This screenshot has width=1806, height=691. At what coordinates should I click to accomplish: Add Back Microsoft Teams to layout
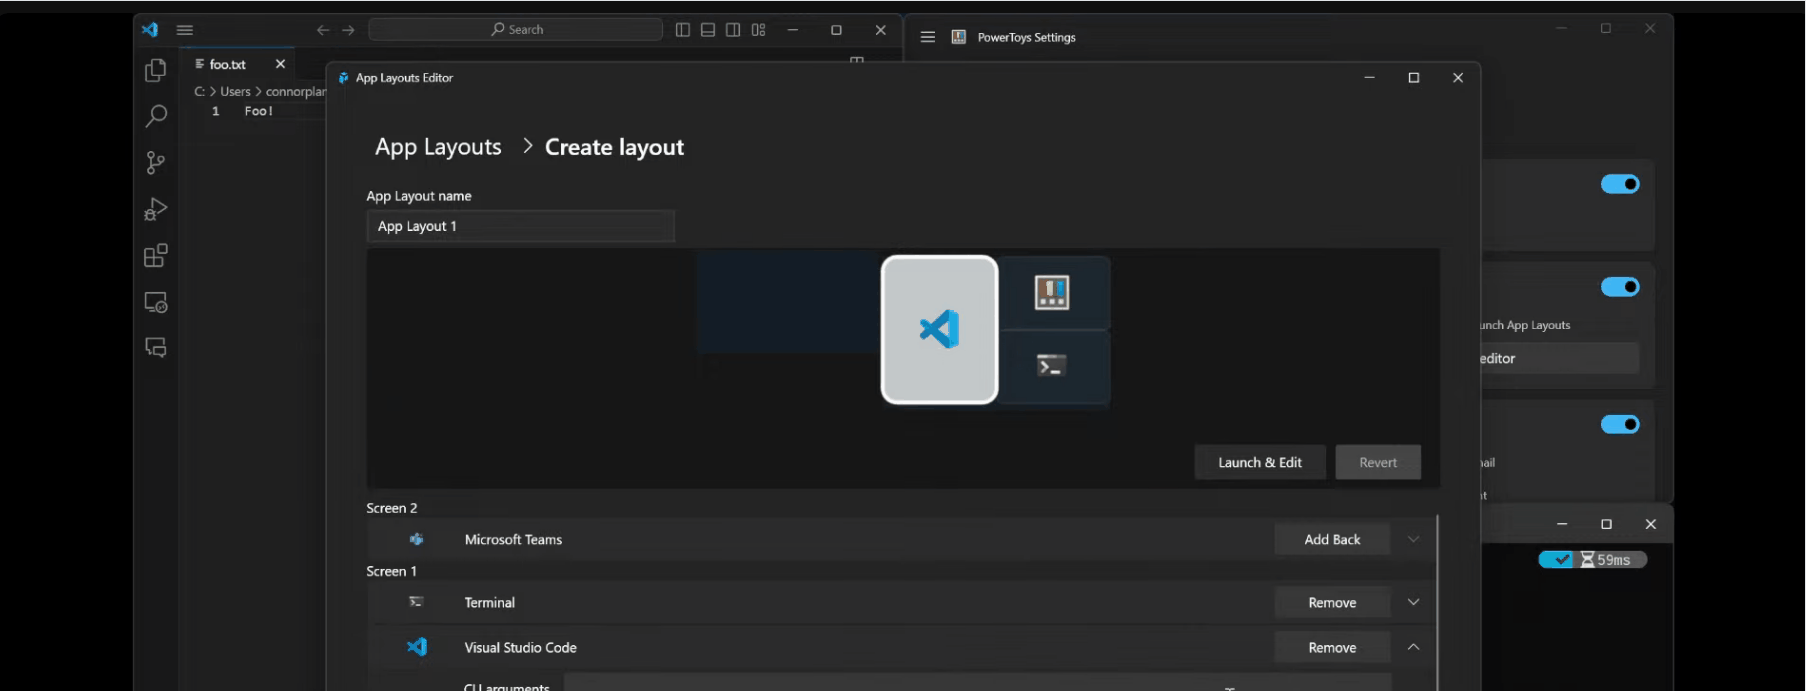[1332, 539]
